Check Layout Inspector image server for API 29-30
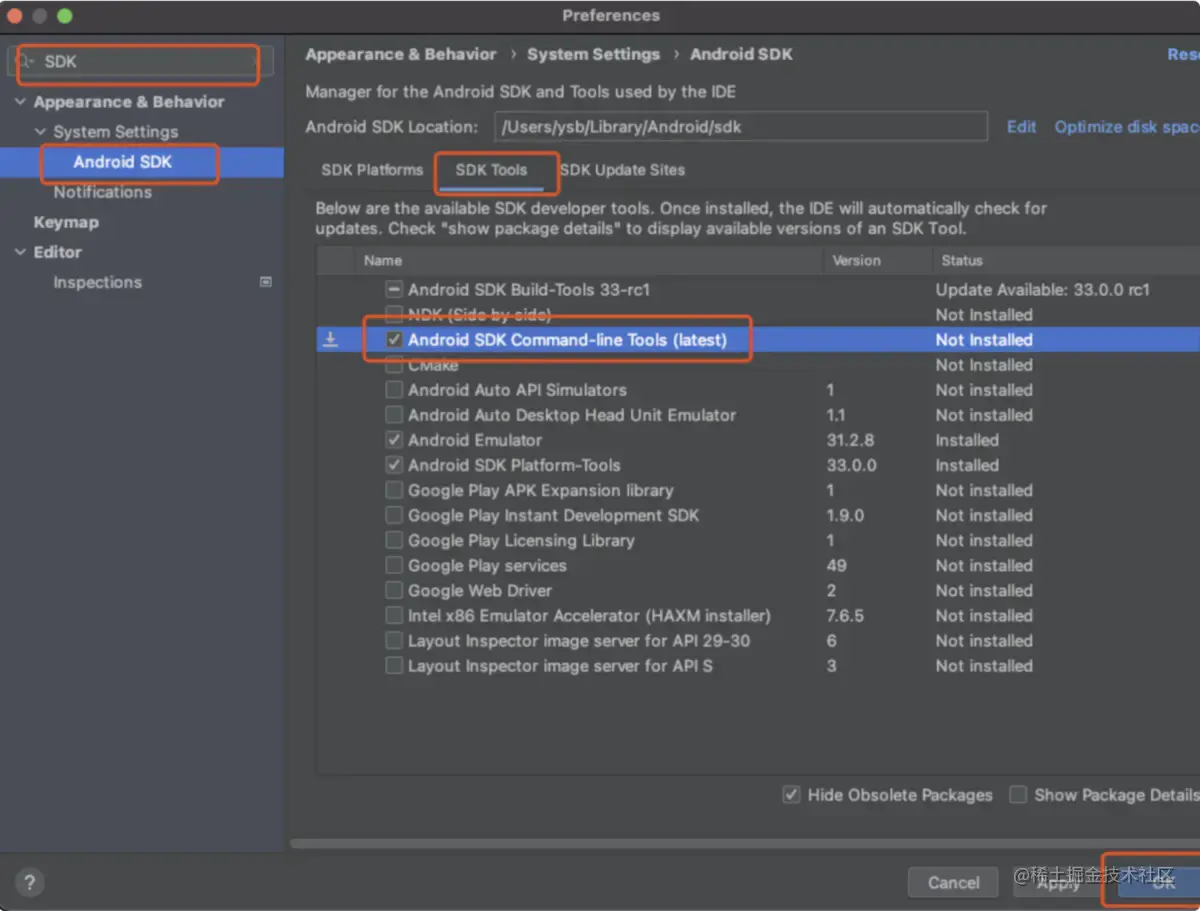 point(394,641)
